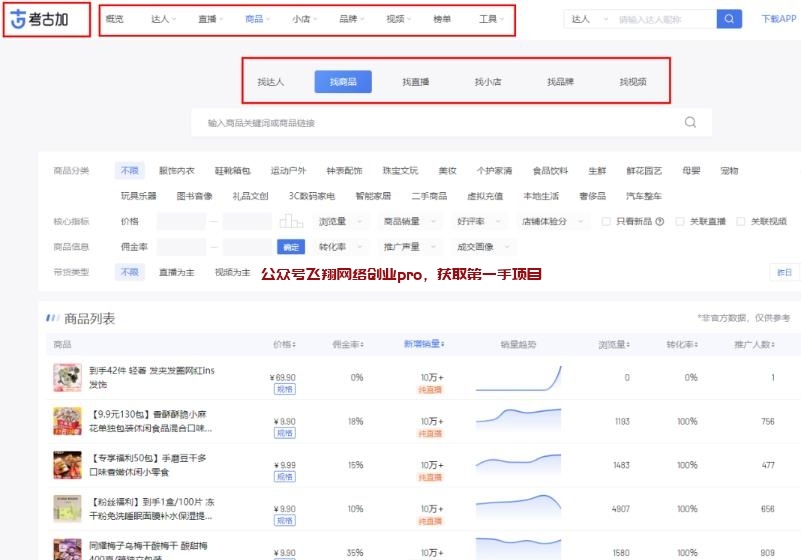Open the 香酥酥脆小麻花 product thumbnail
Screen dimensions: 801x560
(67, 421)
